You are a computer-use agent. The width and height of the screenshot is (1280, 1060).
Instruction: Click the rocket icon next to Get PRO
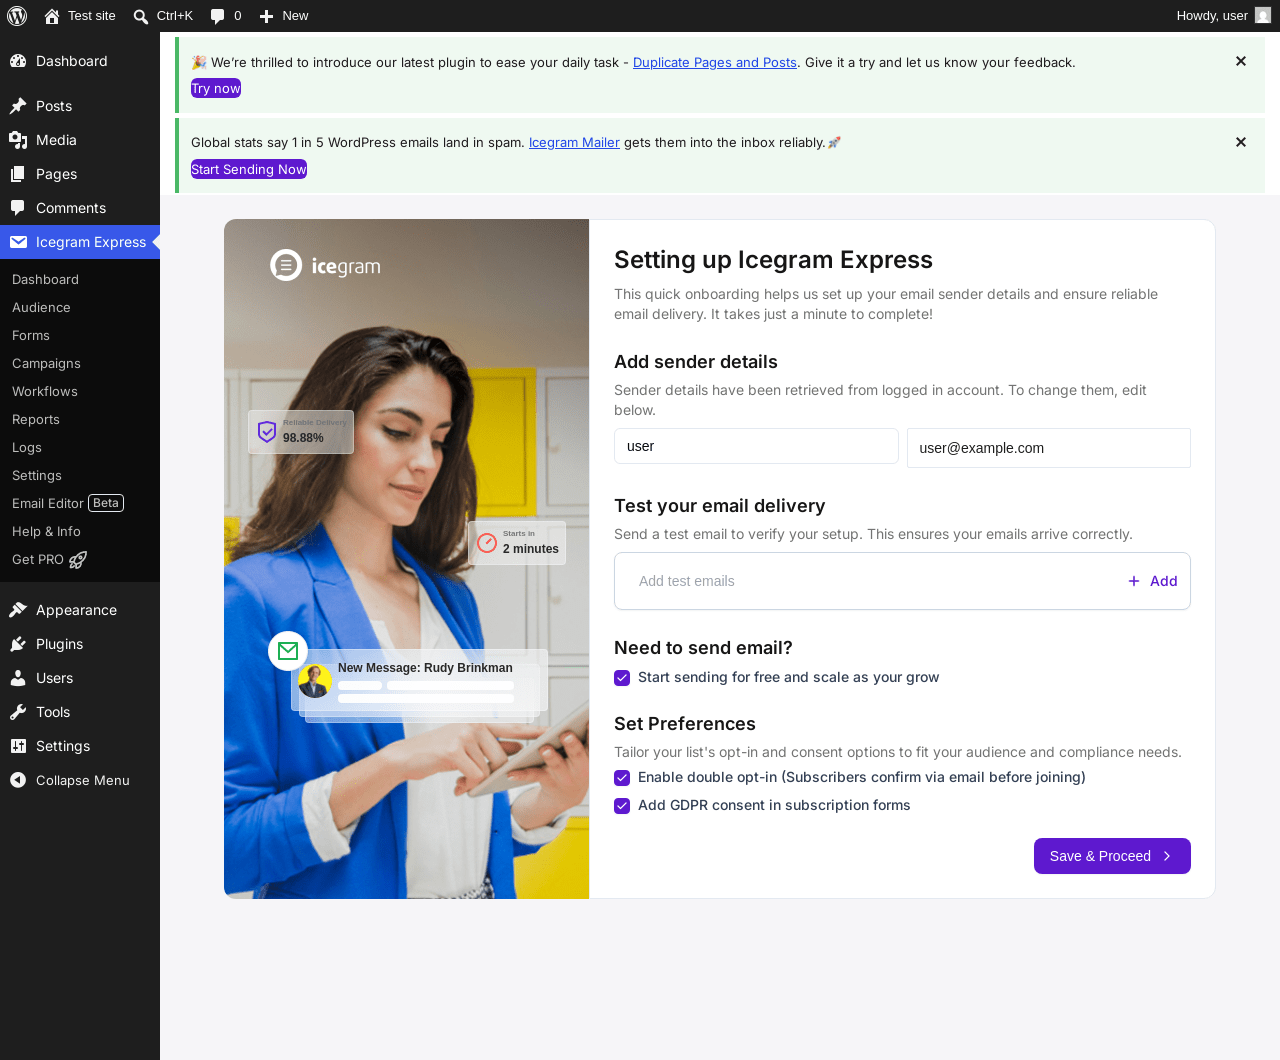coord(78,560)
